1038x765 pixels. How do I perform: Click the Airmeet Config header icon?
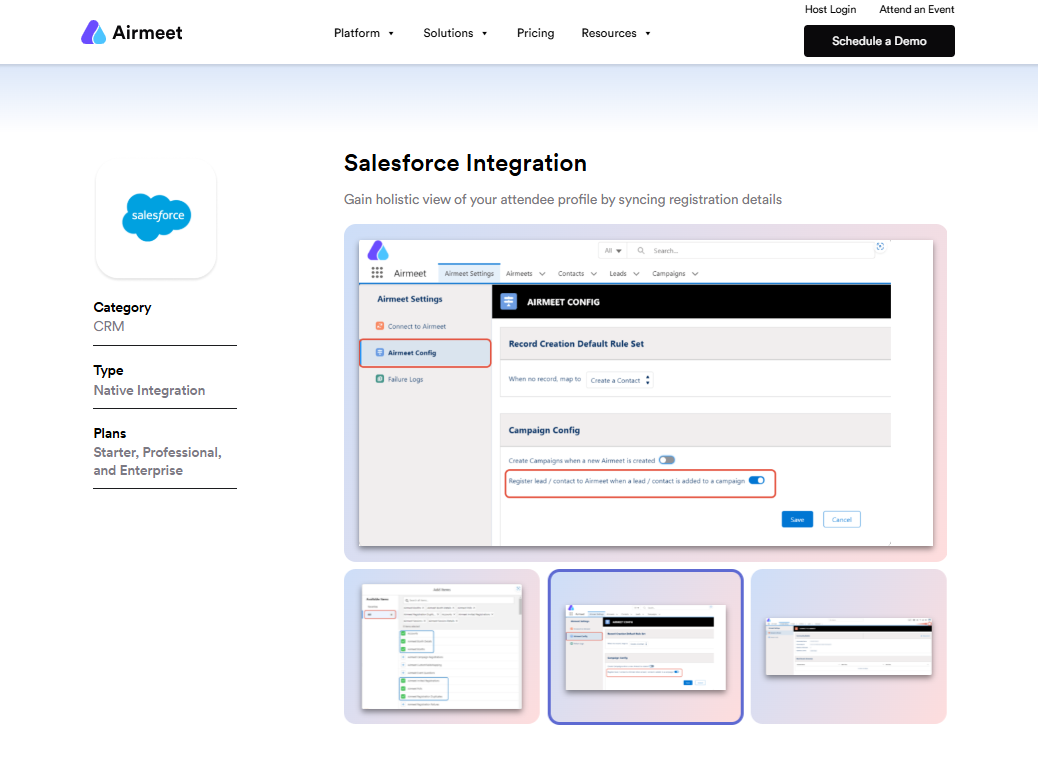(x=509, y=301)
